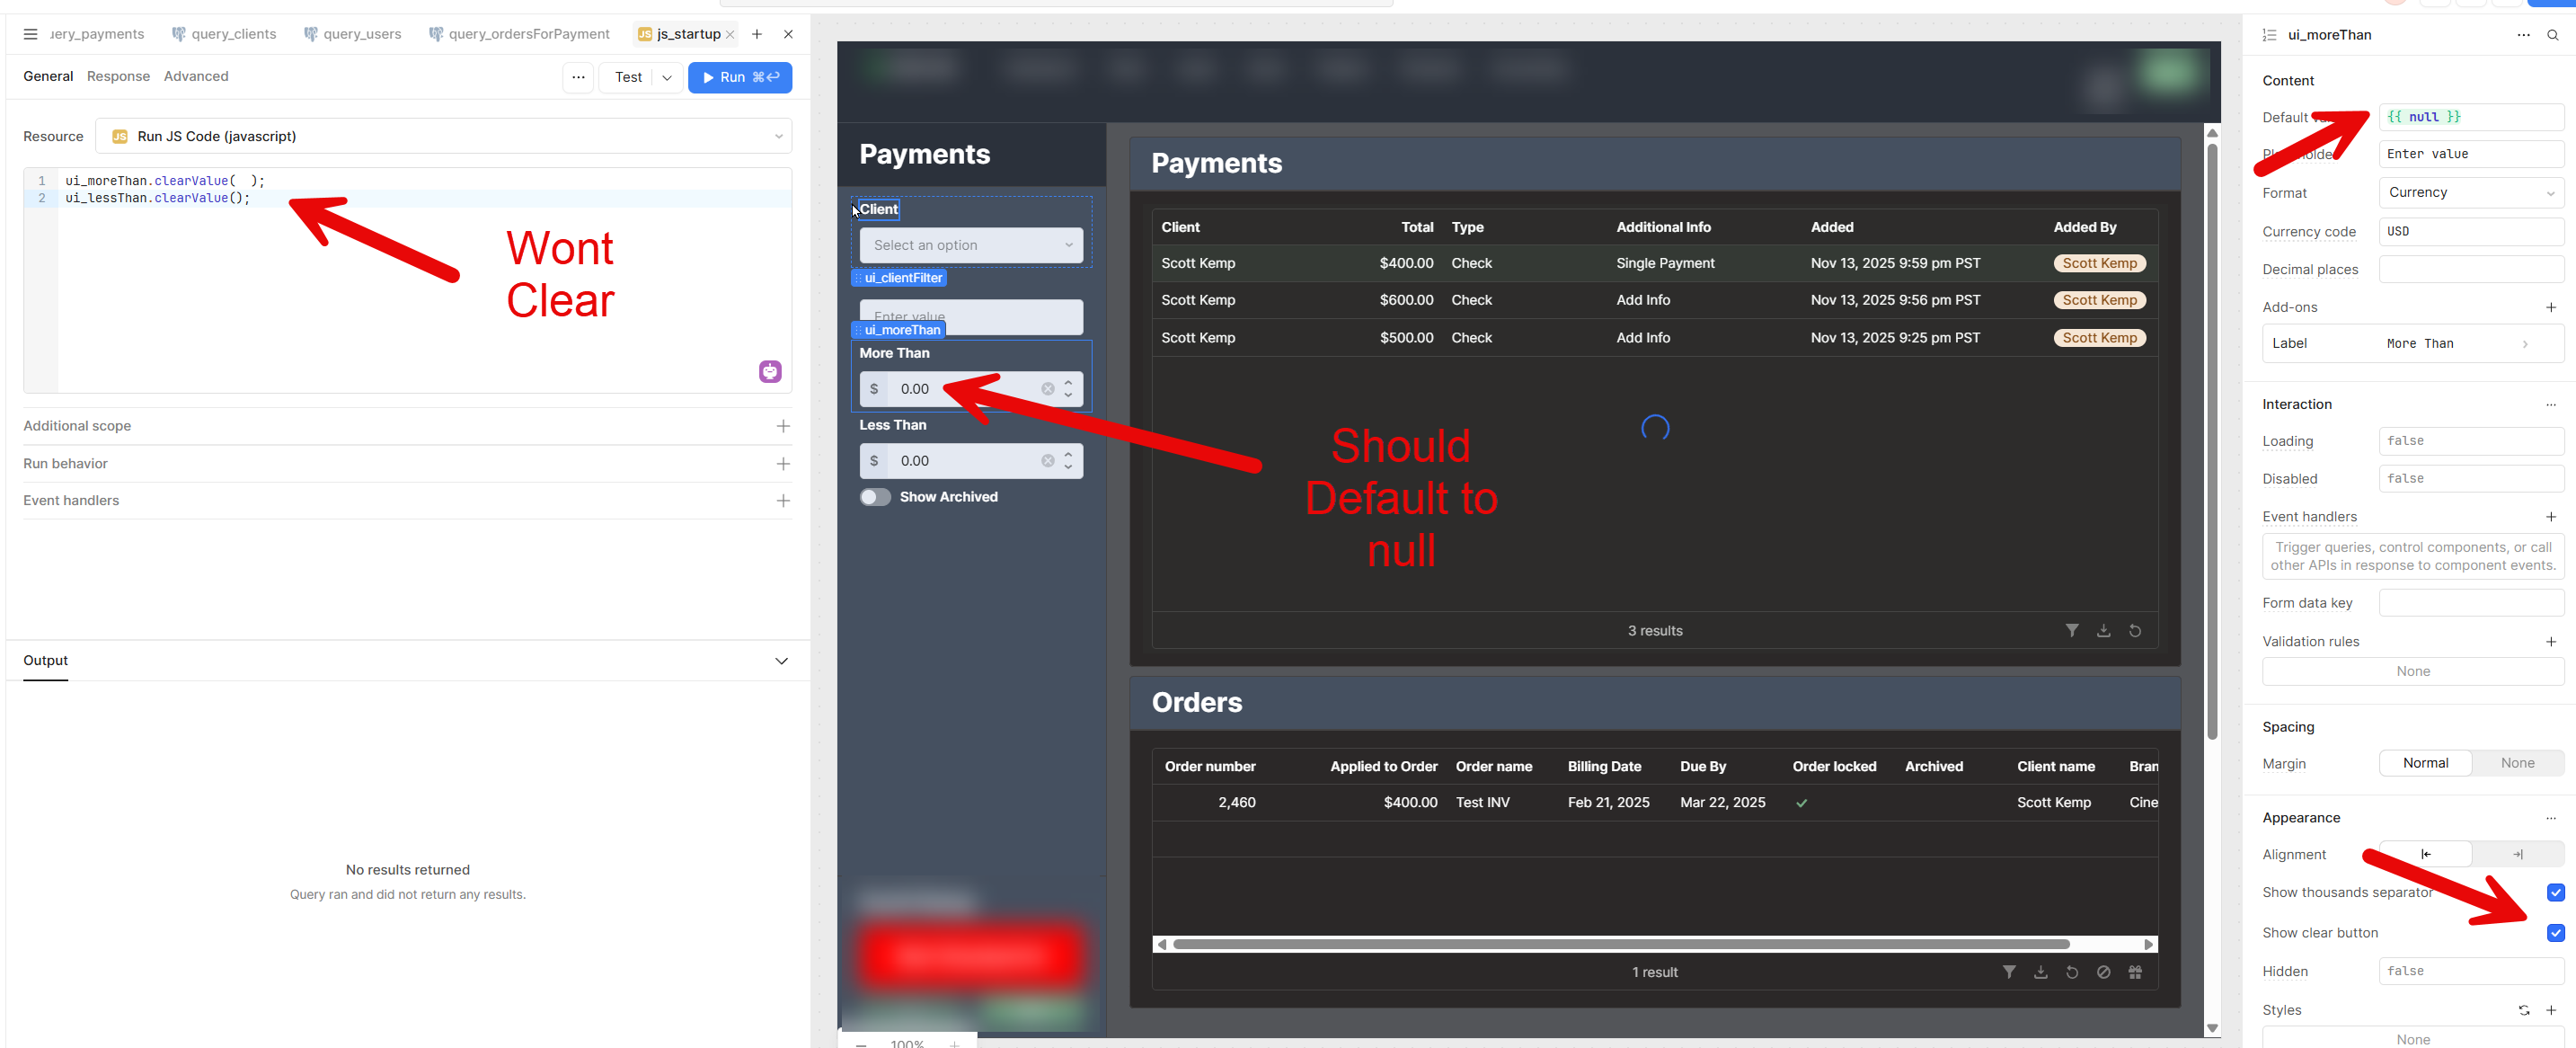2576x1048 pixels.
Task: Switch to the Response tab
Action: coord(118,76)
